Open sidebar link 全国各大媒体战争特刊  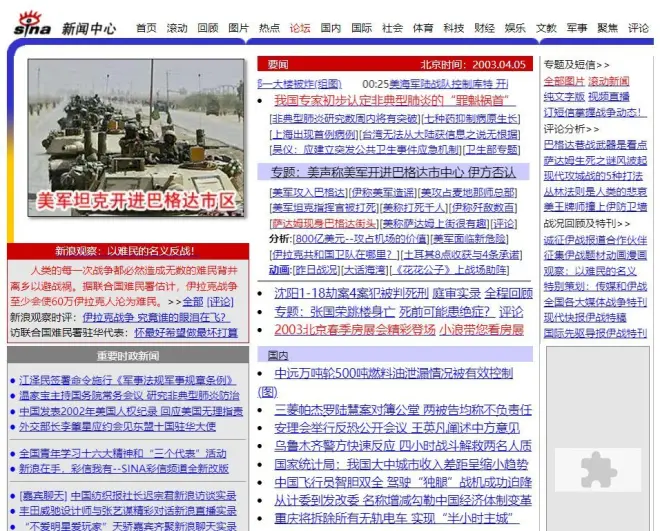click(595, 302)
